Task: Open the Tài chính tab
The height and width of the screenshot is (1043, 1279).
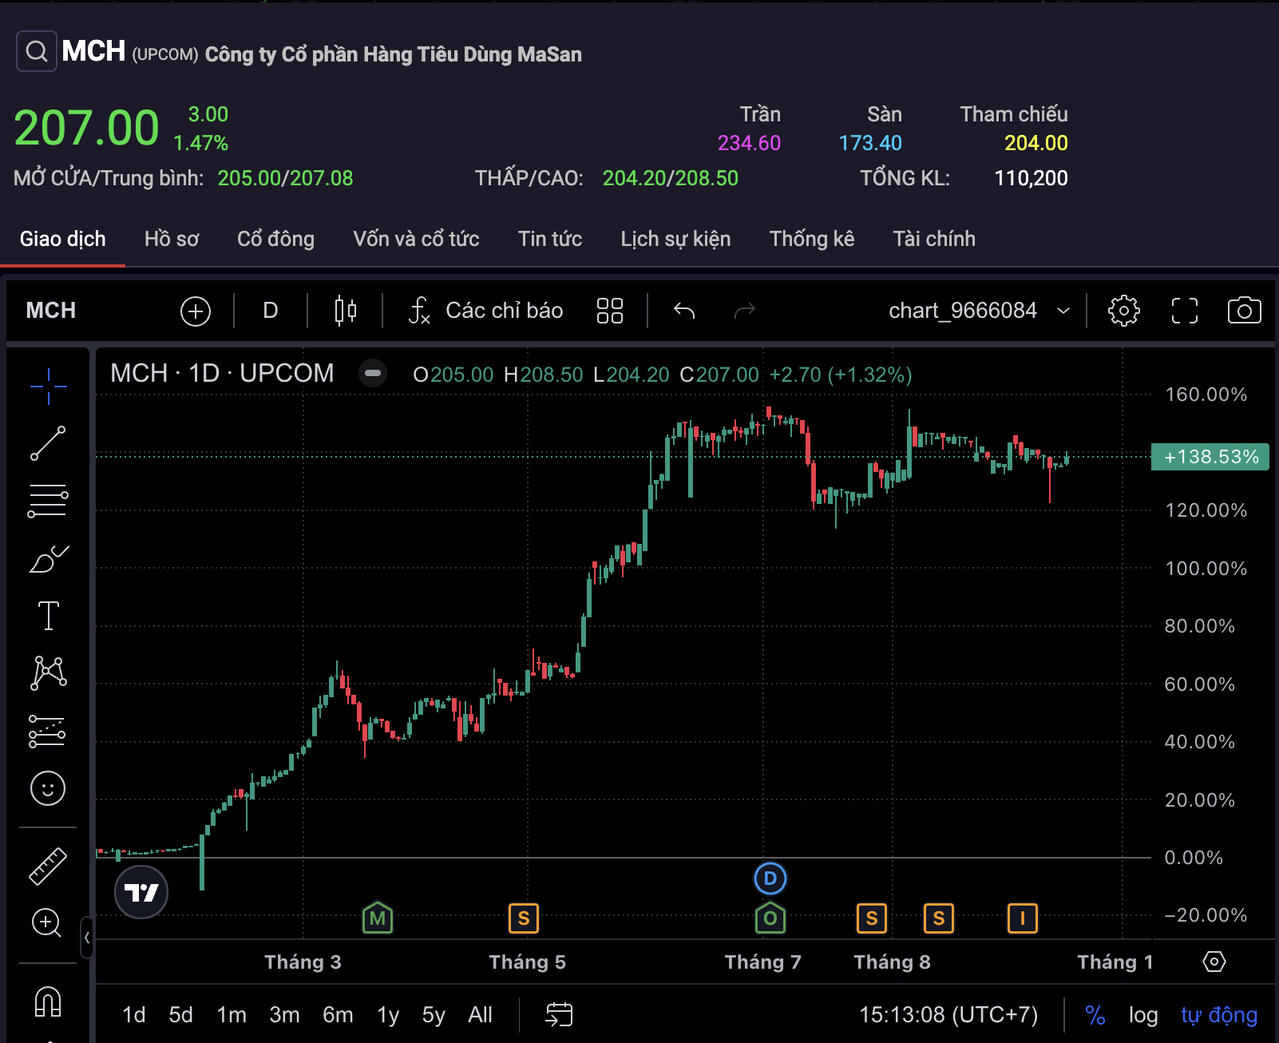Action: coord(934,239)
